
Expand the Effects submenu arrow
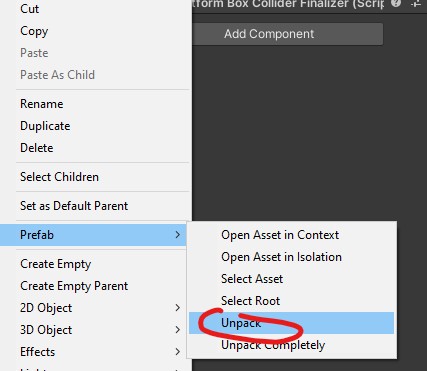click(x=178, y=352)
